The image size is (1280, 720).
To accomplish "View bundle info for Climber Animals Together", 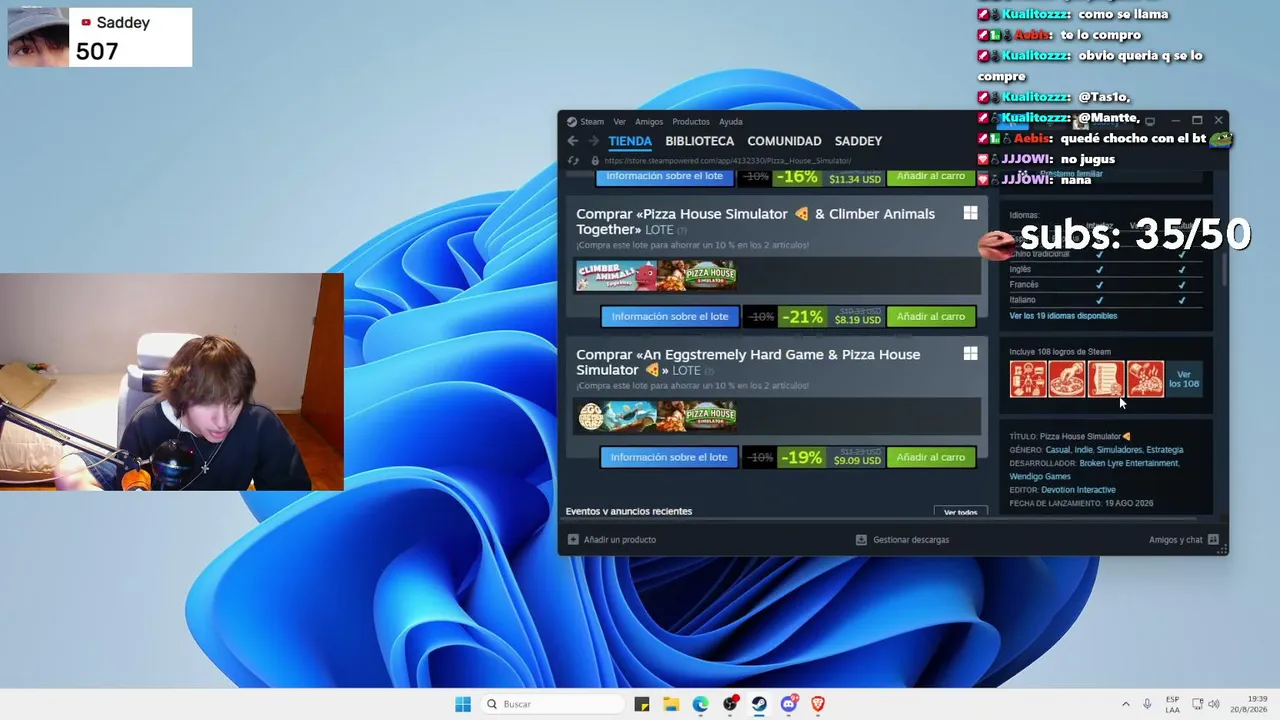I will click(x=670, y=317).
